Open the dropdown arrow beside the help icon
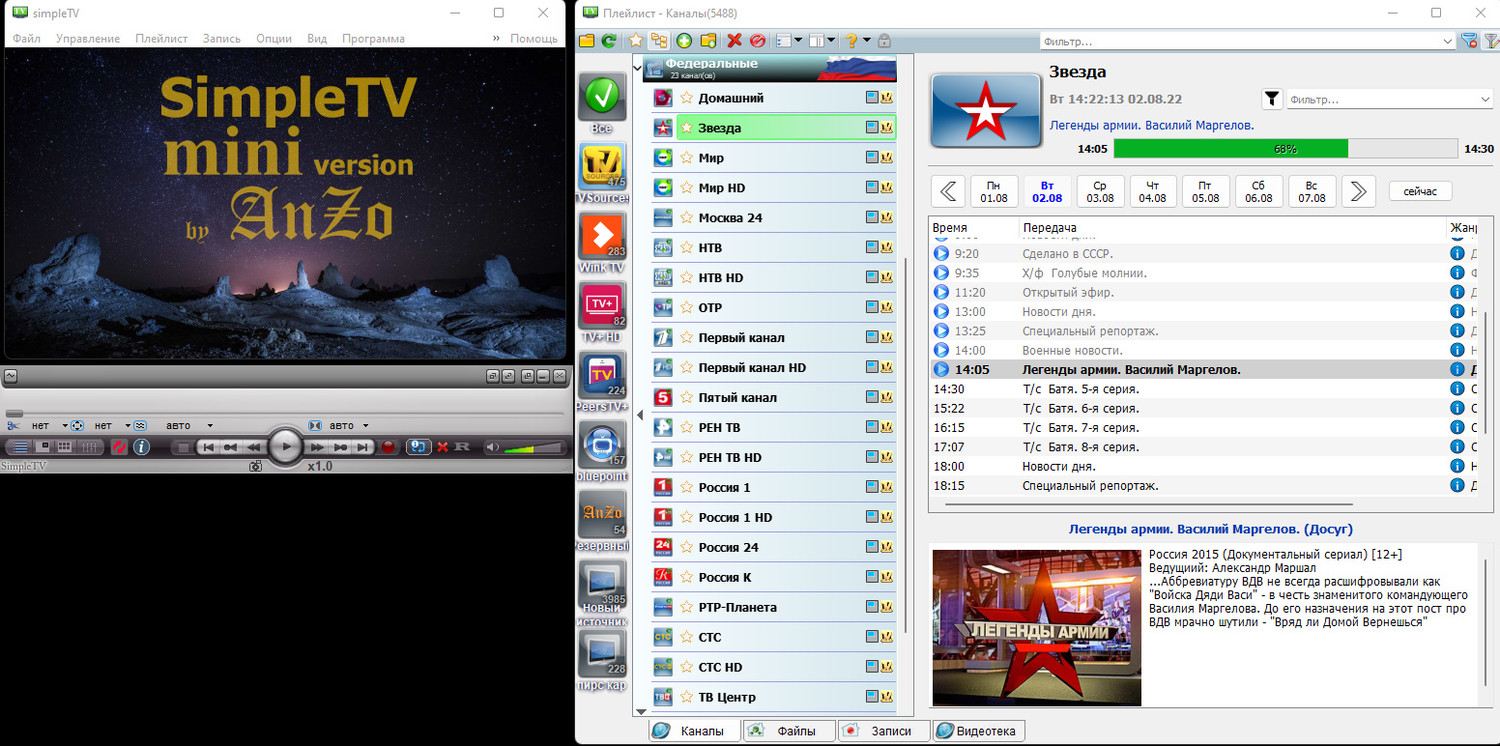Screen dimensions: 1500x746 [x=867, y=41]
